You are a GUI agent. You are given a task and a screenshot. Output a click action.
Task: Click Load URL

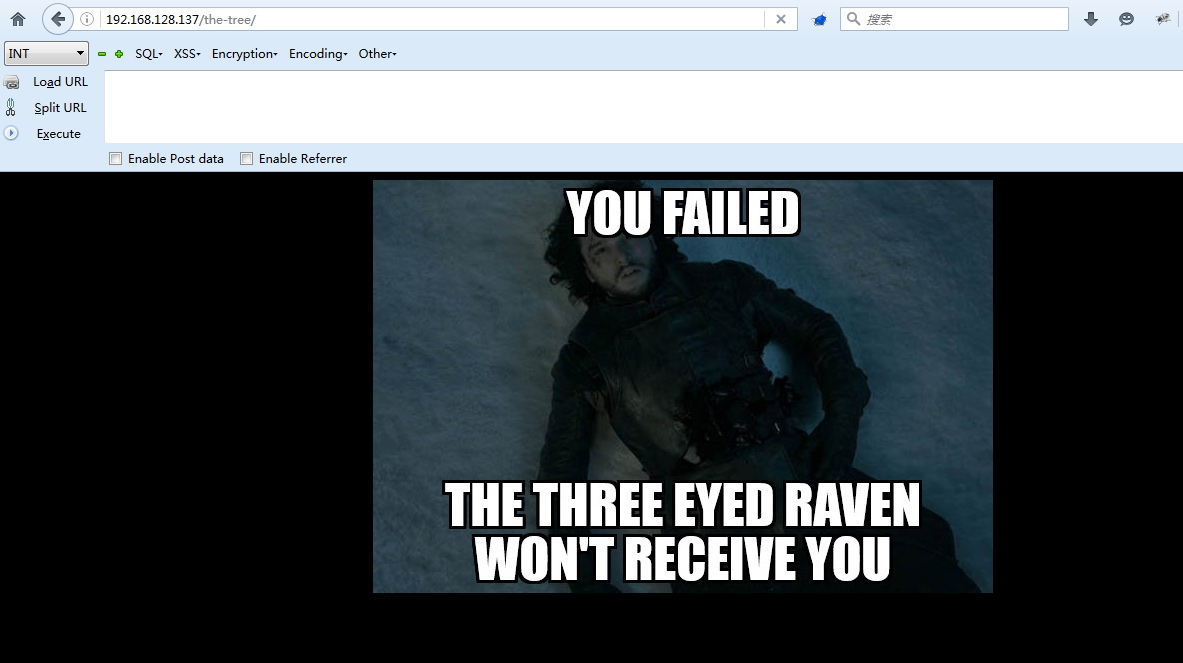pos(60,81)
